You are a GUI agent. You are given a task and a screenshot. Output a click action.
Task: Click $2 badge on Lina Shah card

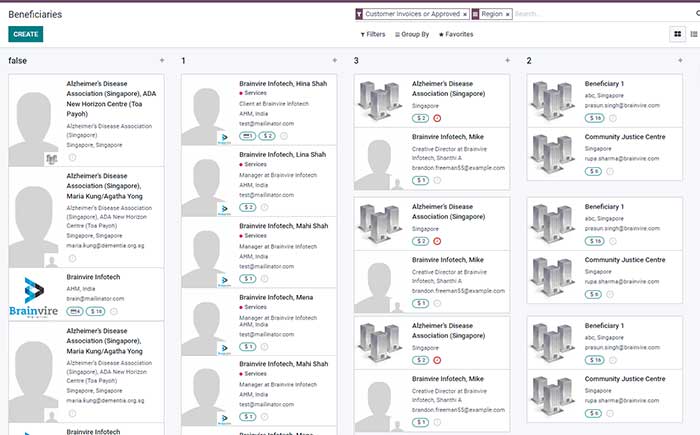247,207
